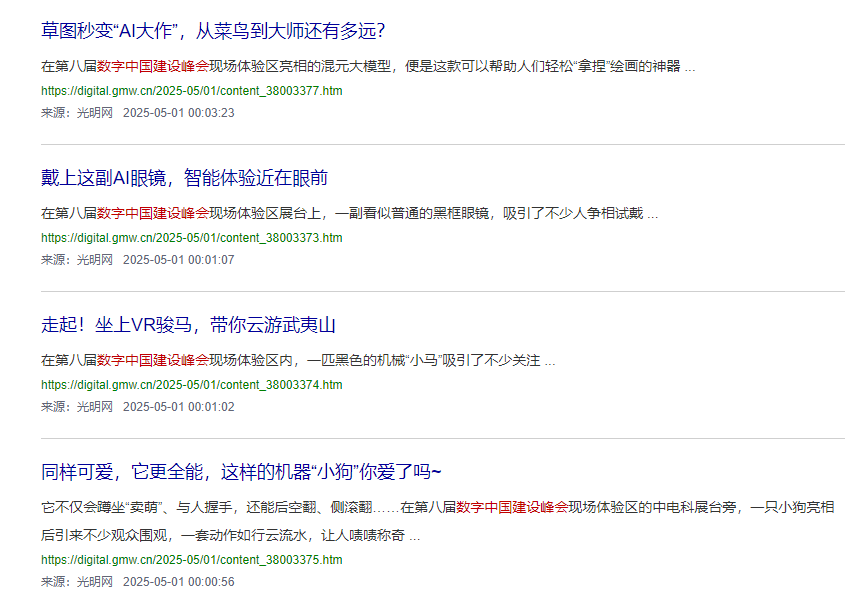Open the robot "小狗" article headline
The width and height of the screenshot is (852, 610).
coord(241,472)
